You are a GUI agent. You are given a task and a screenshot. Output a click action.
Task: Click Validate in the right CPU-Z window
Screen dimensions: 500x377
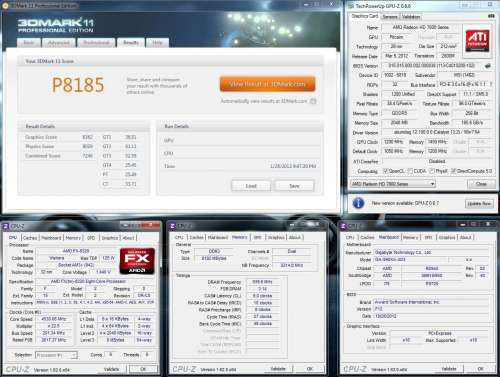click(449, 369)
